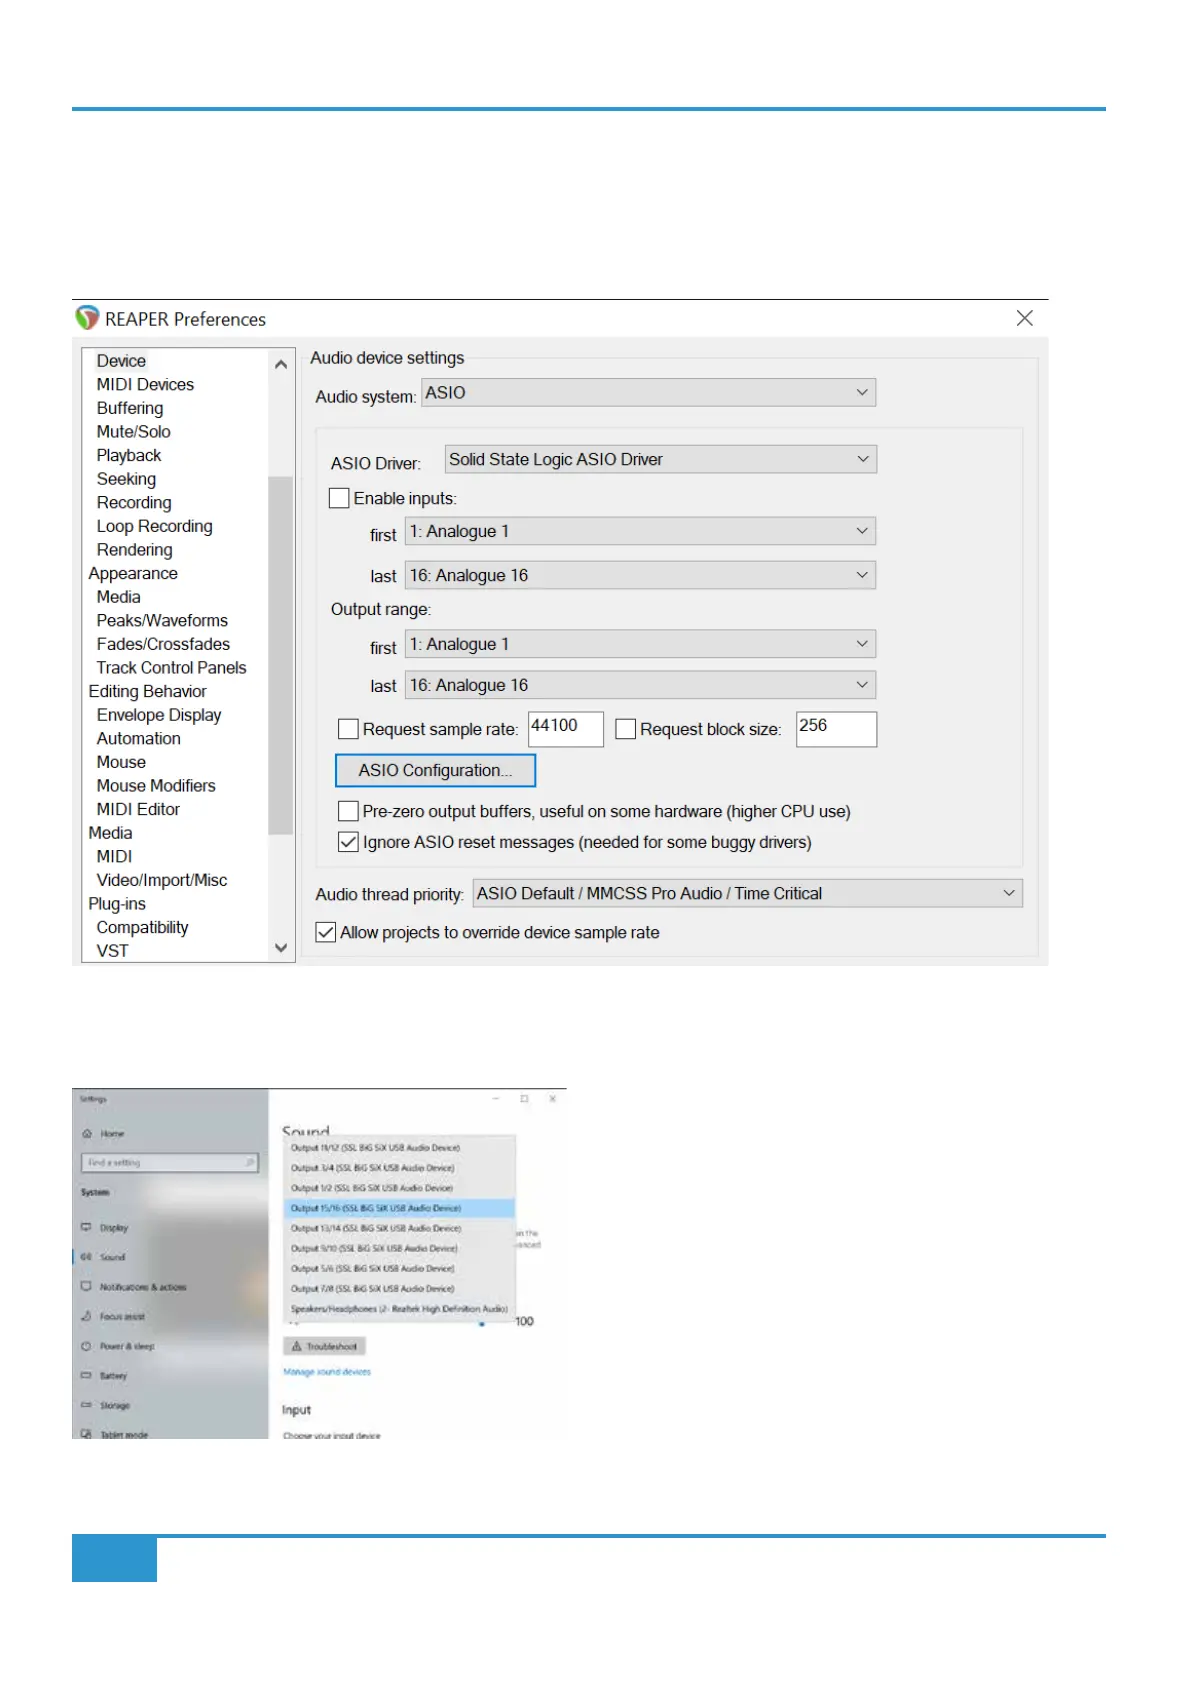
Task: Click search magnifier in Find a setting
Action: 249,1162
